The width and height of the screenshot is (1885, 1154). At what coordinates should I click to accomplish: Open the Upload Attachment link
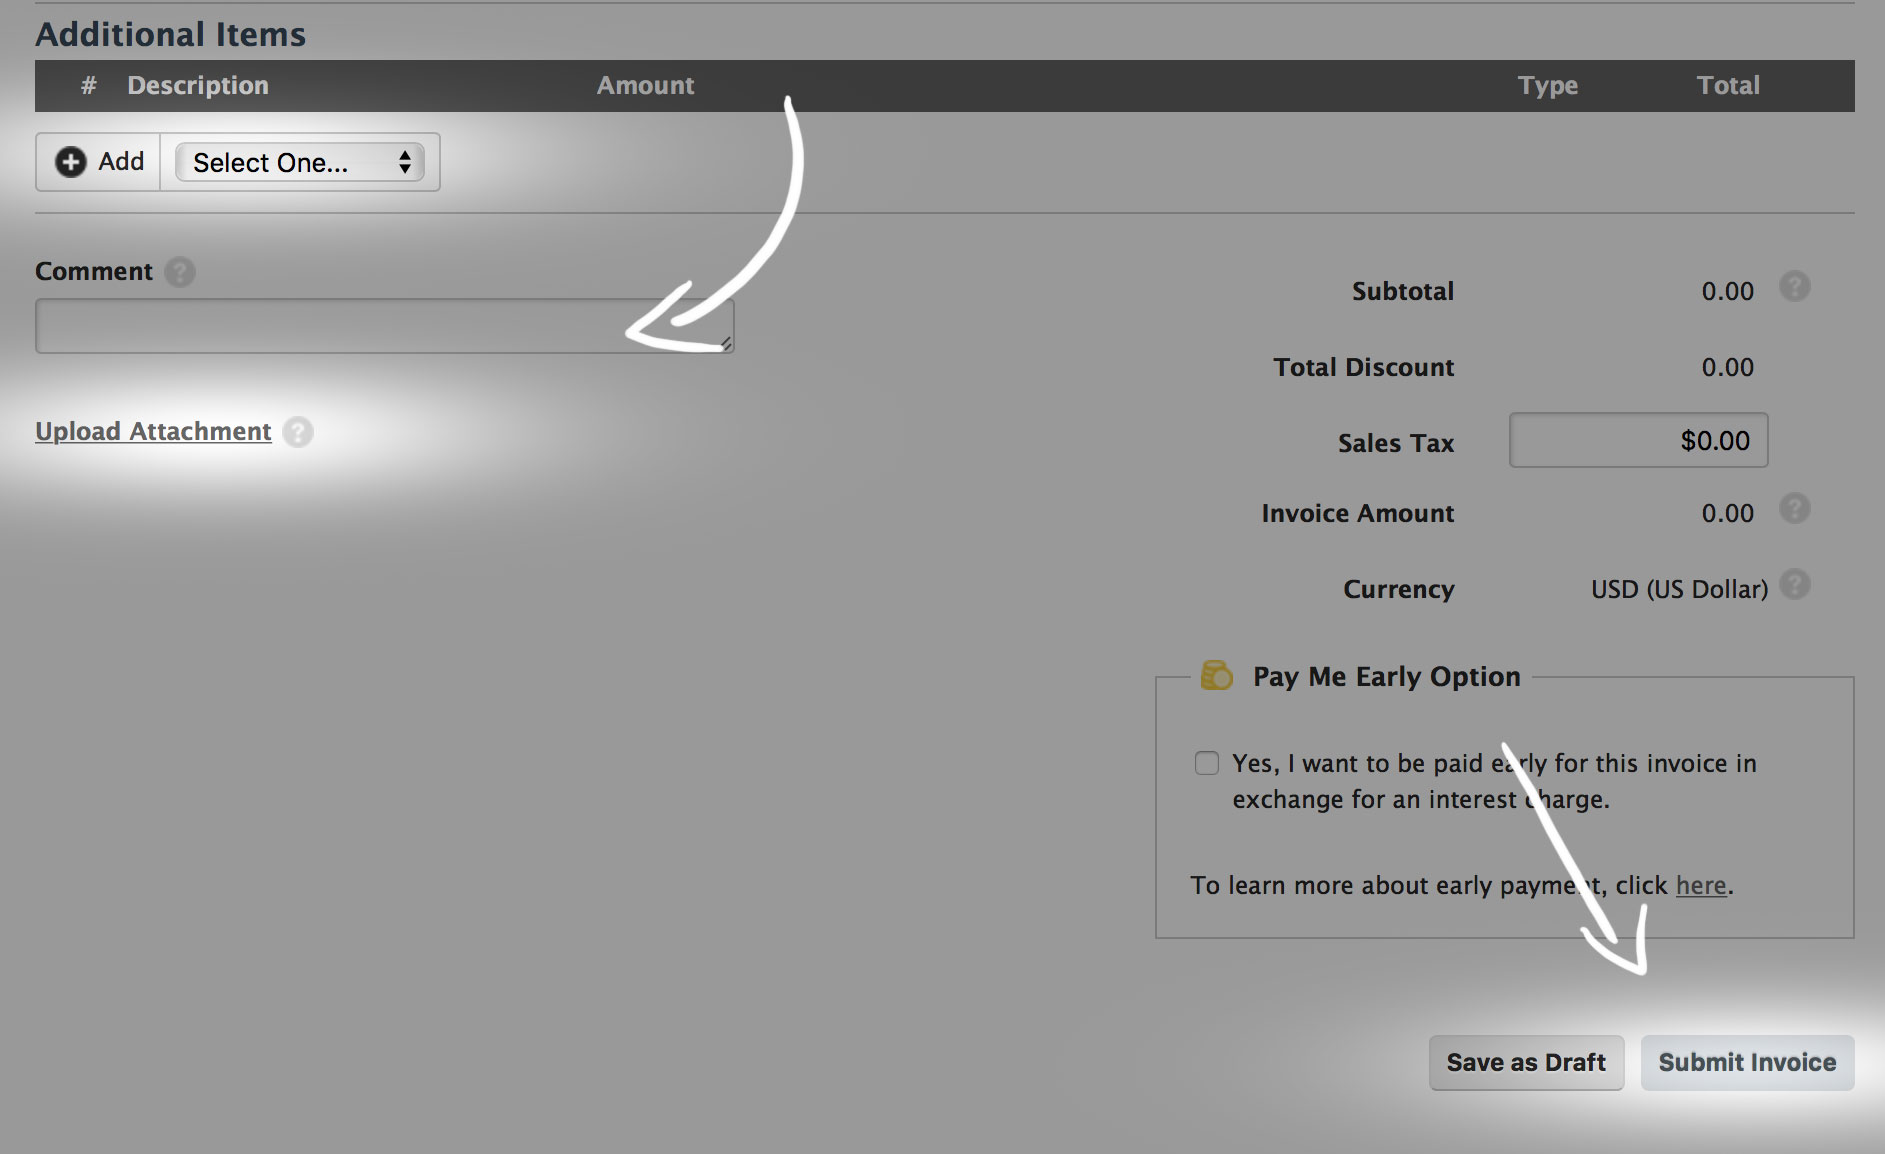[153, 431]
